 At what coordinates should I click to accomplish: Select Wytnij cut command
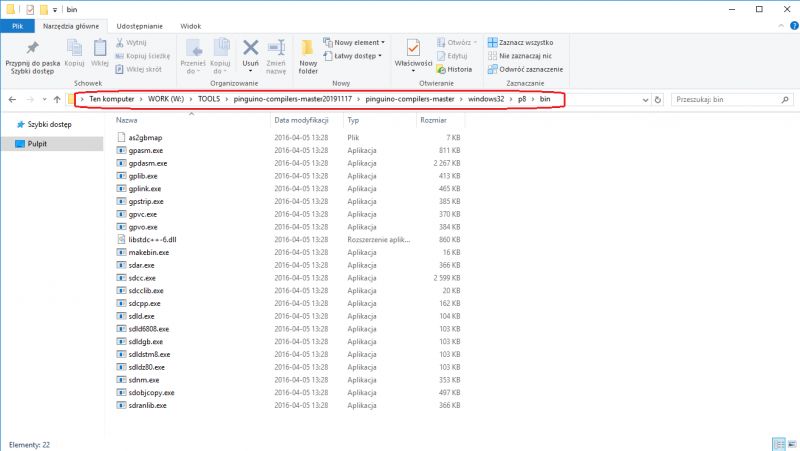tap(131, 42)
